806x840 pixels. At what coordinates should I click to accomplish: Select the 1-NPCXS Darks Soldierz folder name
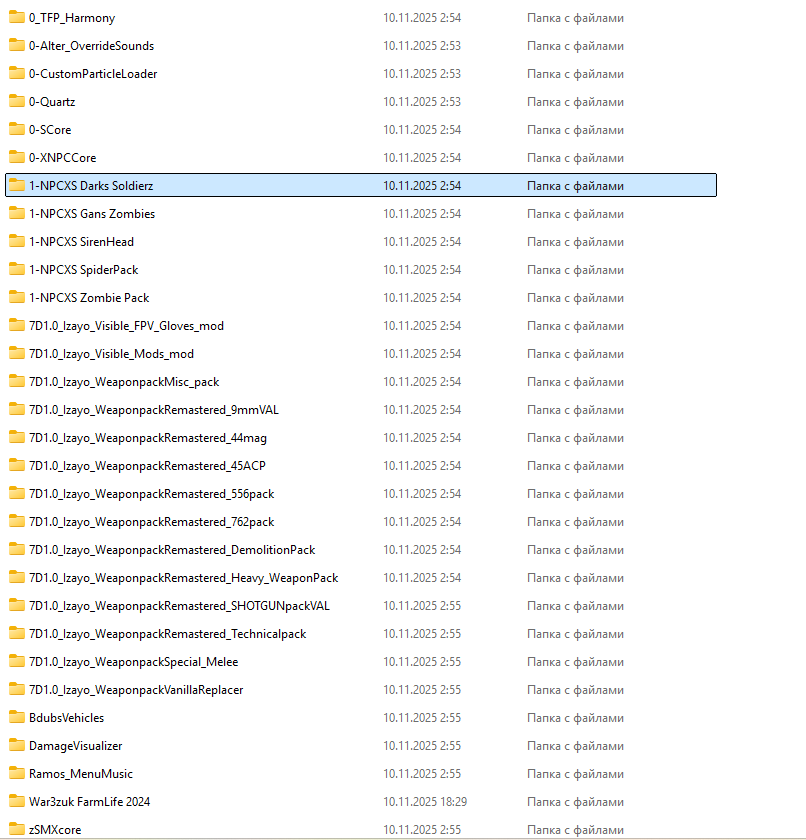(x=91, y=186)
